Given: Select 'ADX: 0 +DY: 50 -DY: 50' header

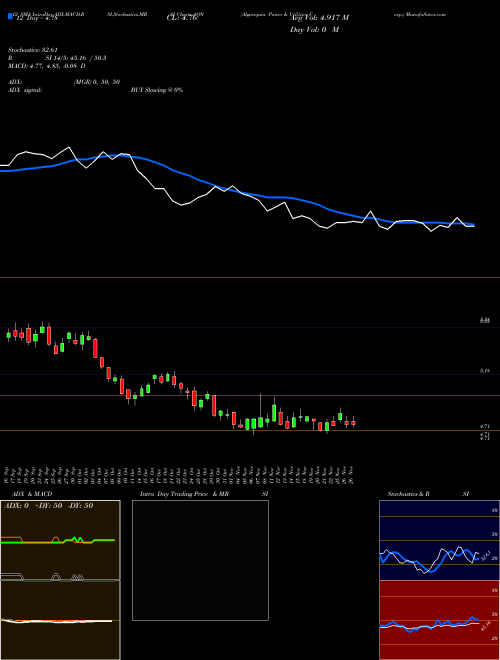Looking at the screenshot, I should pos(48,506).
